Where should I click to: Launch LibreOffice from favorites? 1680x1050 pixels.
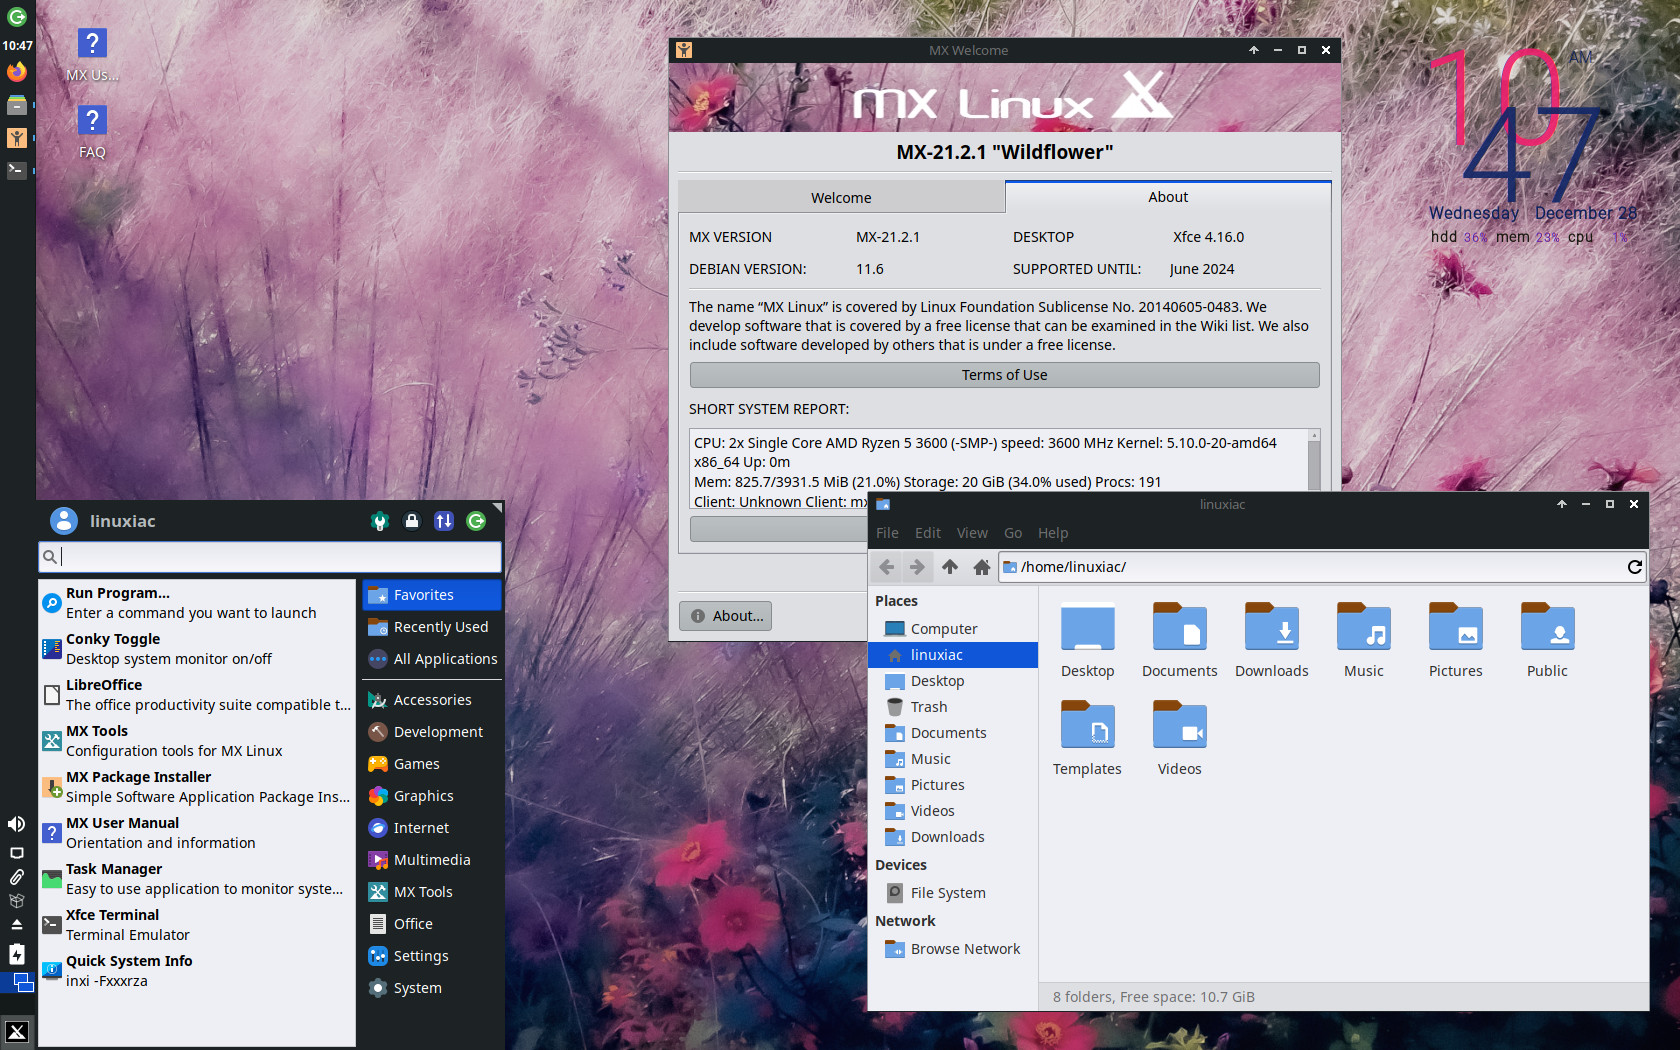[197, 695]
